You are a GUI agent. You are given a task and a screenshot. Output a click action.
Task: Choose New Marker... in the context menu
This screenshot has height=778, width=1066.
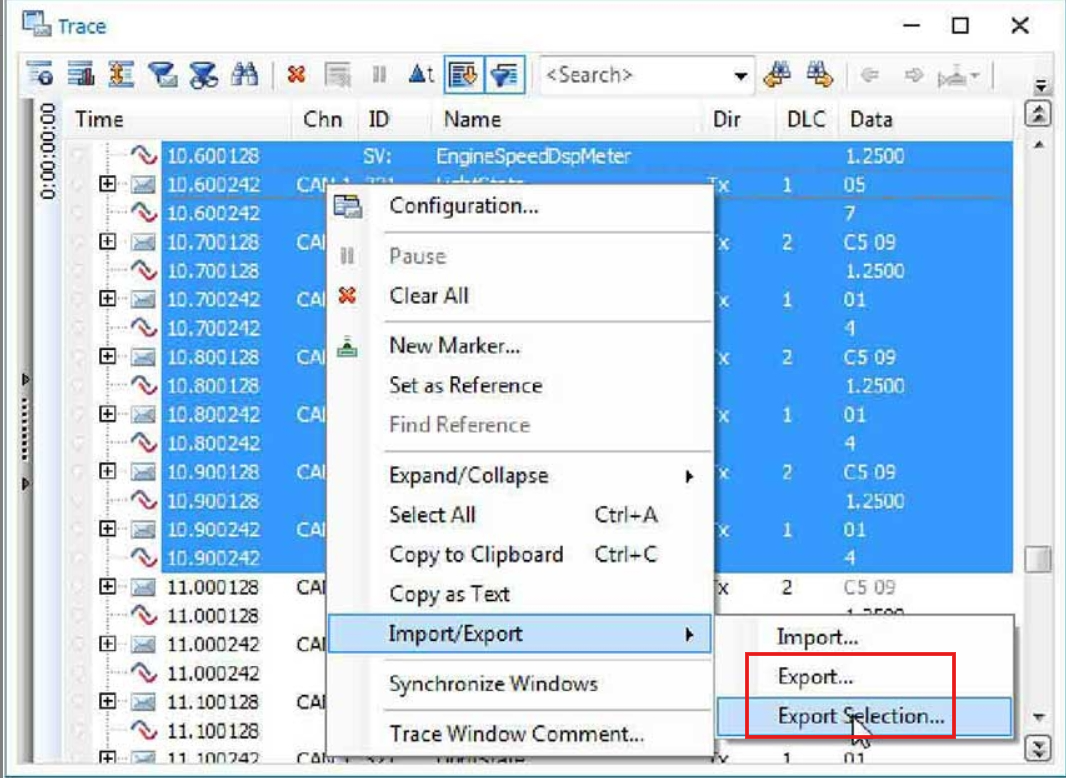[520, 345]
